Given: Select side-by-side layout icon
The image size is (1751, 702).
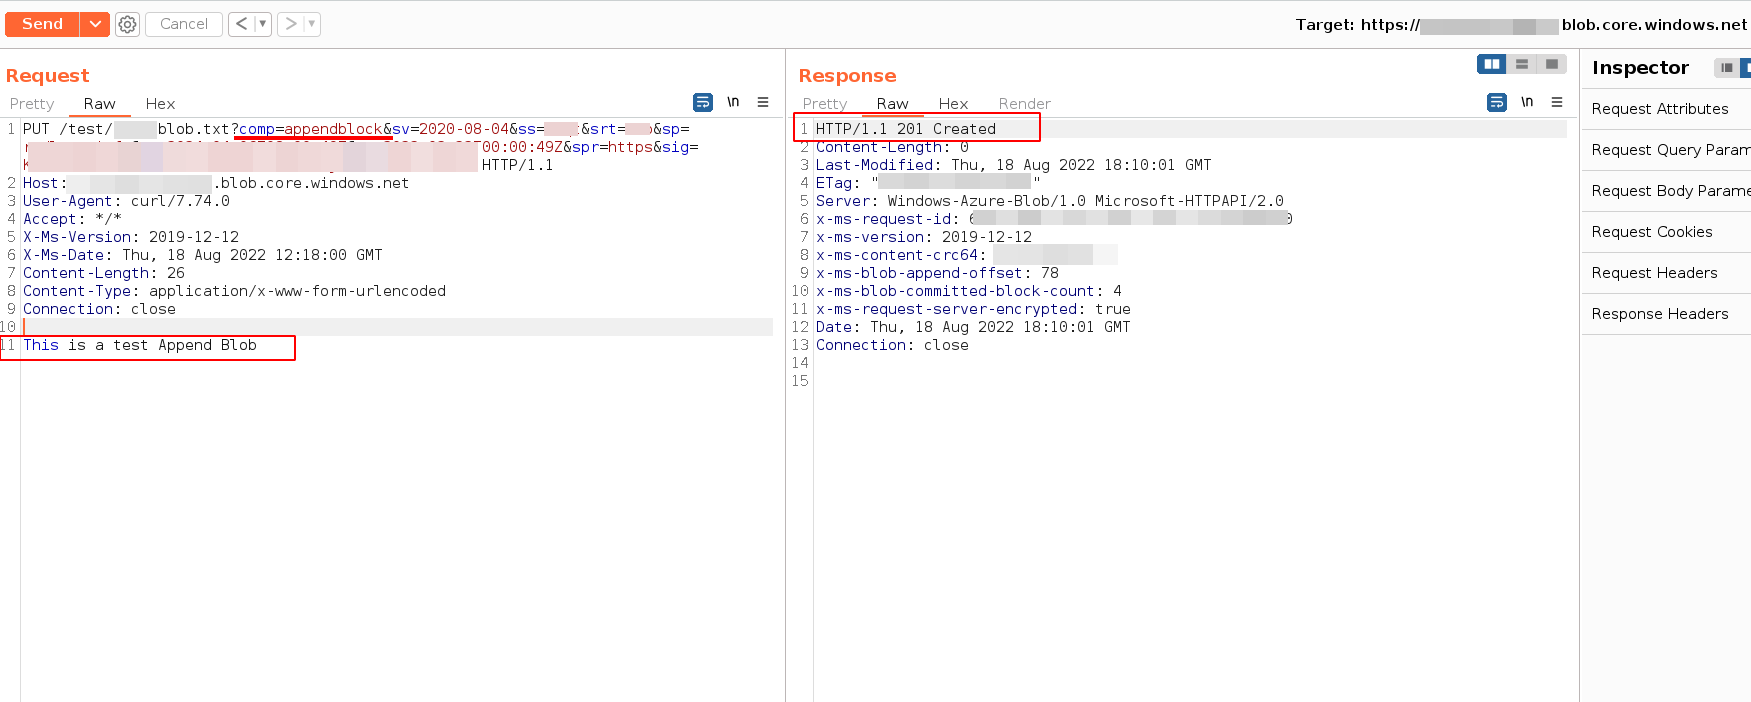Looking at the screenshot, I should tap(1492, 64).
